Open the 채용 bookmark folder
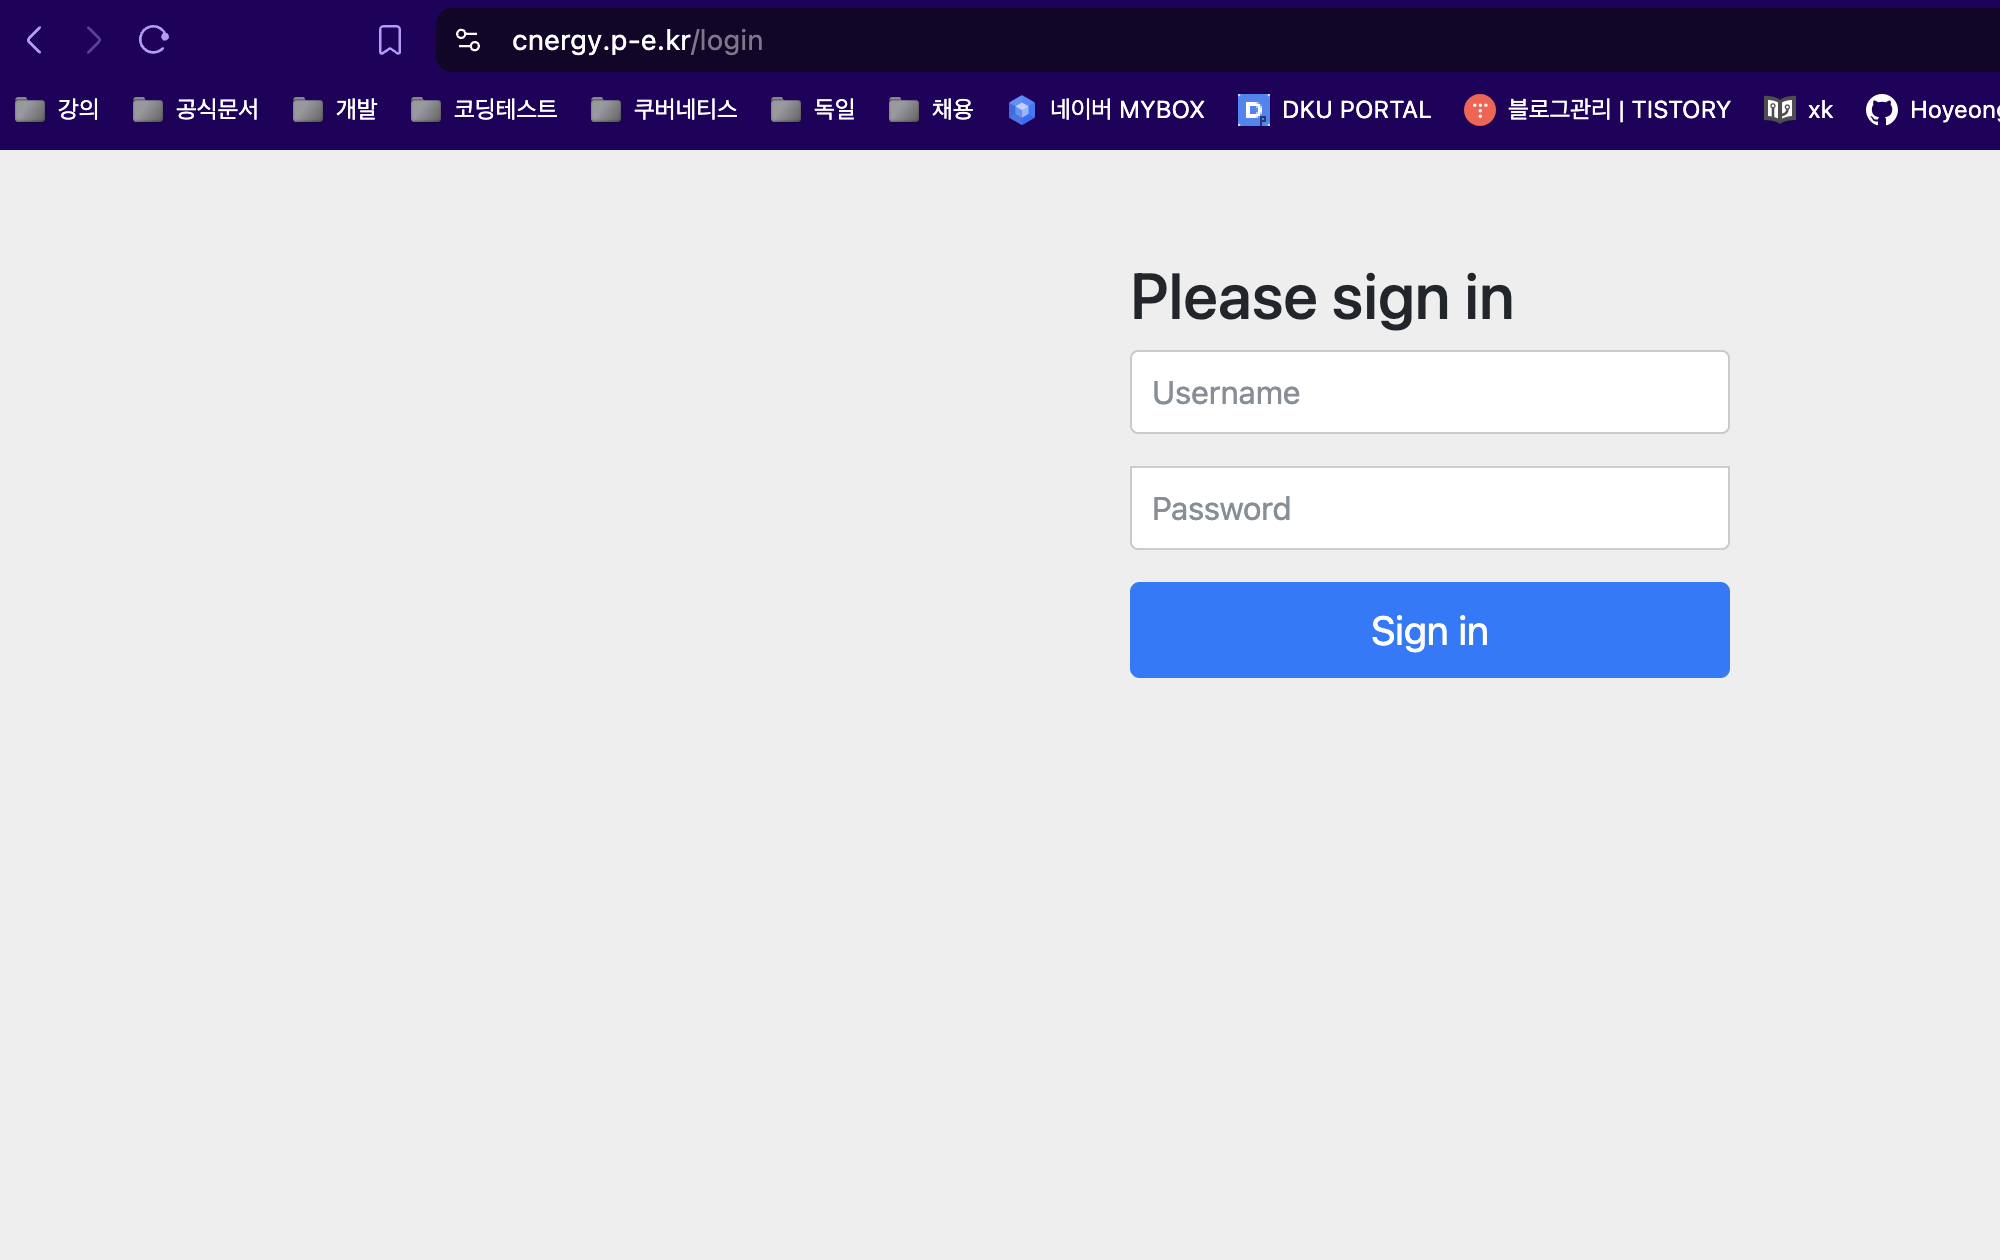This screenshot has height=1260, width=2000. pyautogui.click(x=931, y=109)
